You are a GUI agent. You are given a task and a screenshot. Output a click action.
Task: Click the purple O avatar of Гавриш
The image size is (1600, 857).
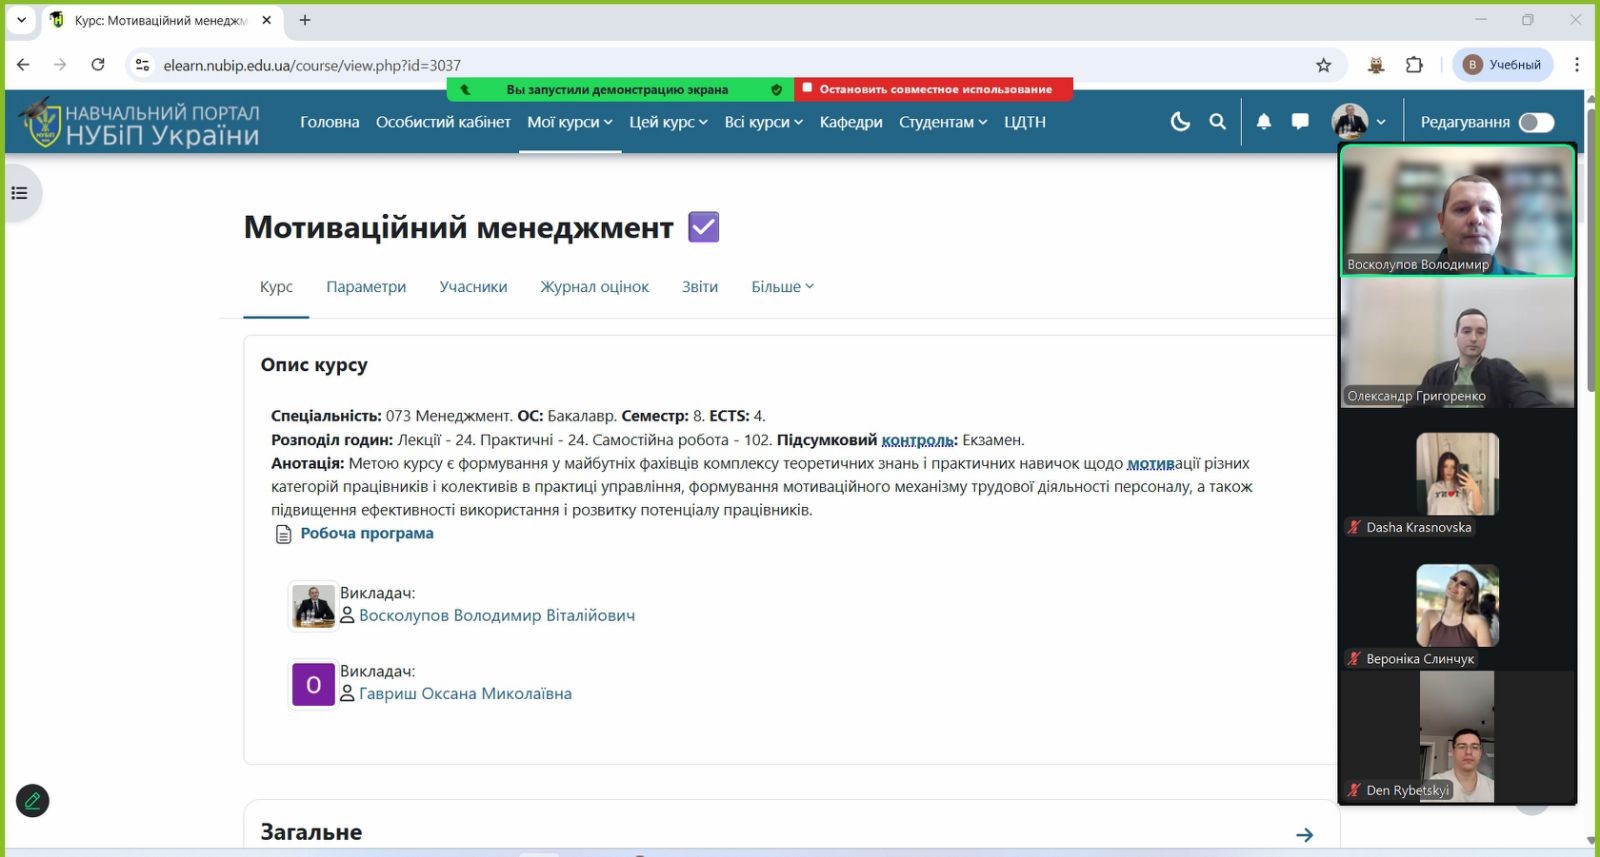tap(313, 684)
